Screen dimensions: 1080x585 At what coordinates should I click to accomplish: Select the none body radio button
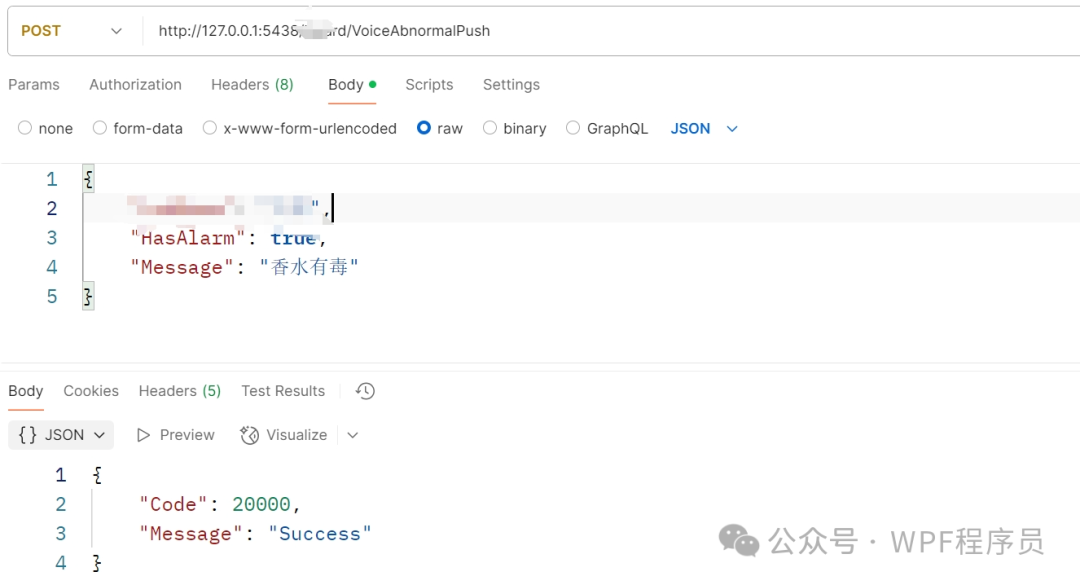click(25, 128)
